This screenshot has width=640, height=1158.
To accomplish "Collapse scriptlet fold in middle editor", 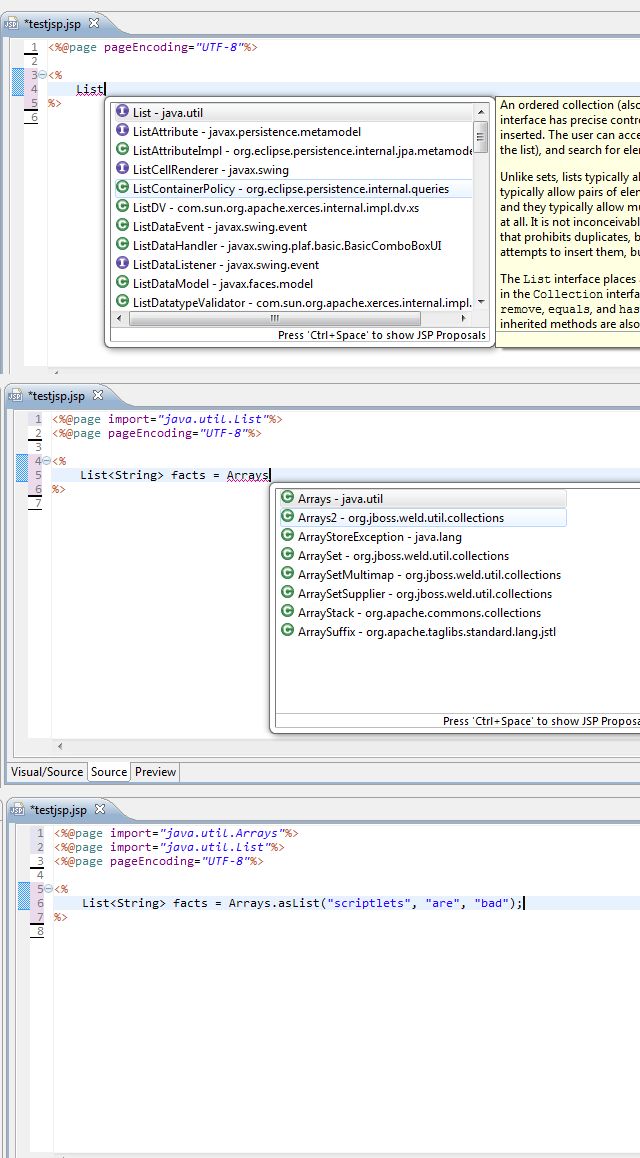I will tap(46, 461).
